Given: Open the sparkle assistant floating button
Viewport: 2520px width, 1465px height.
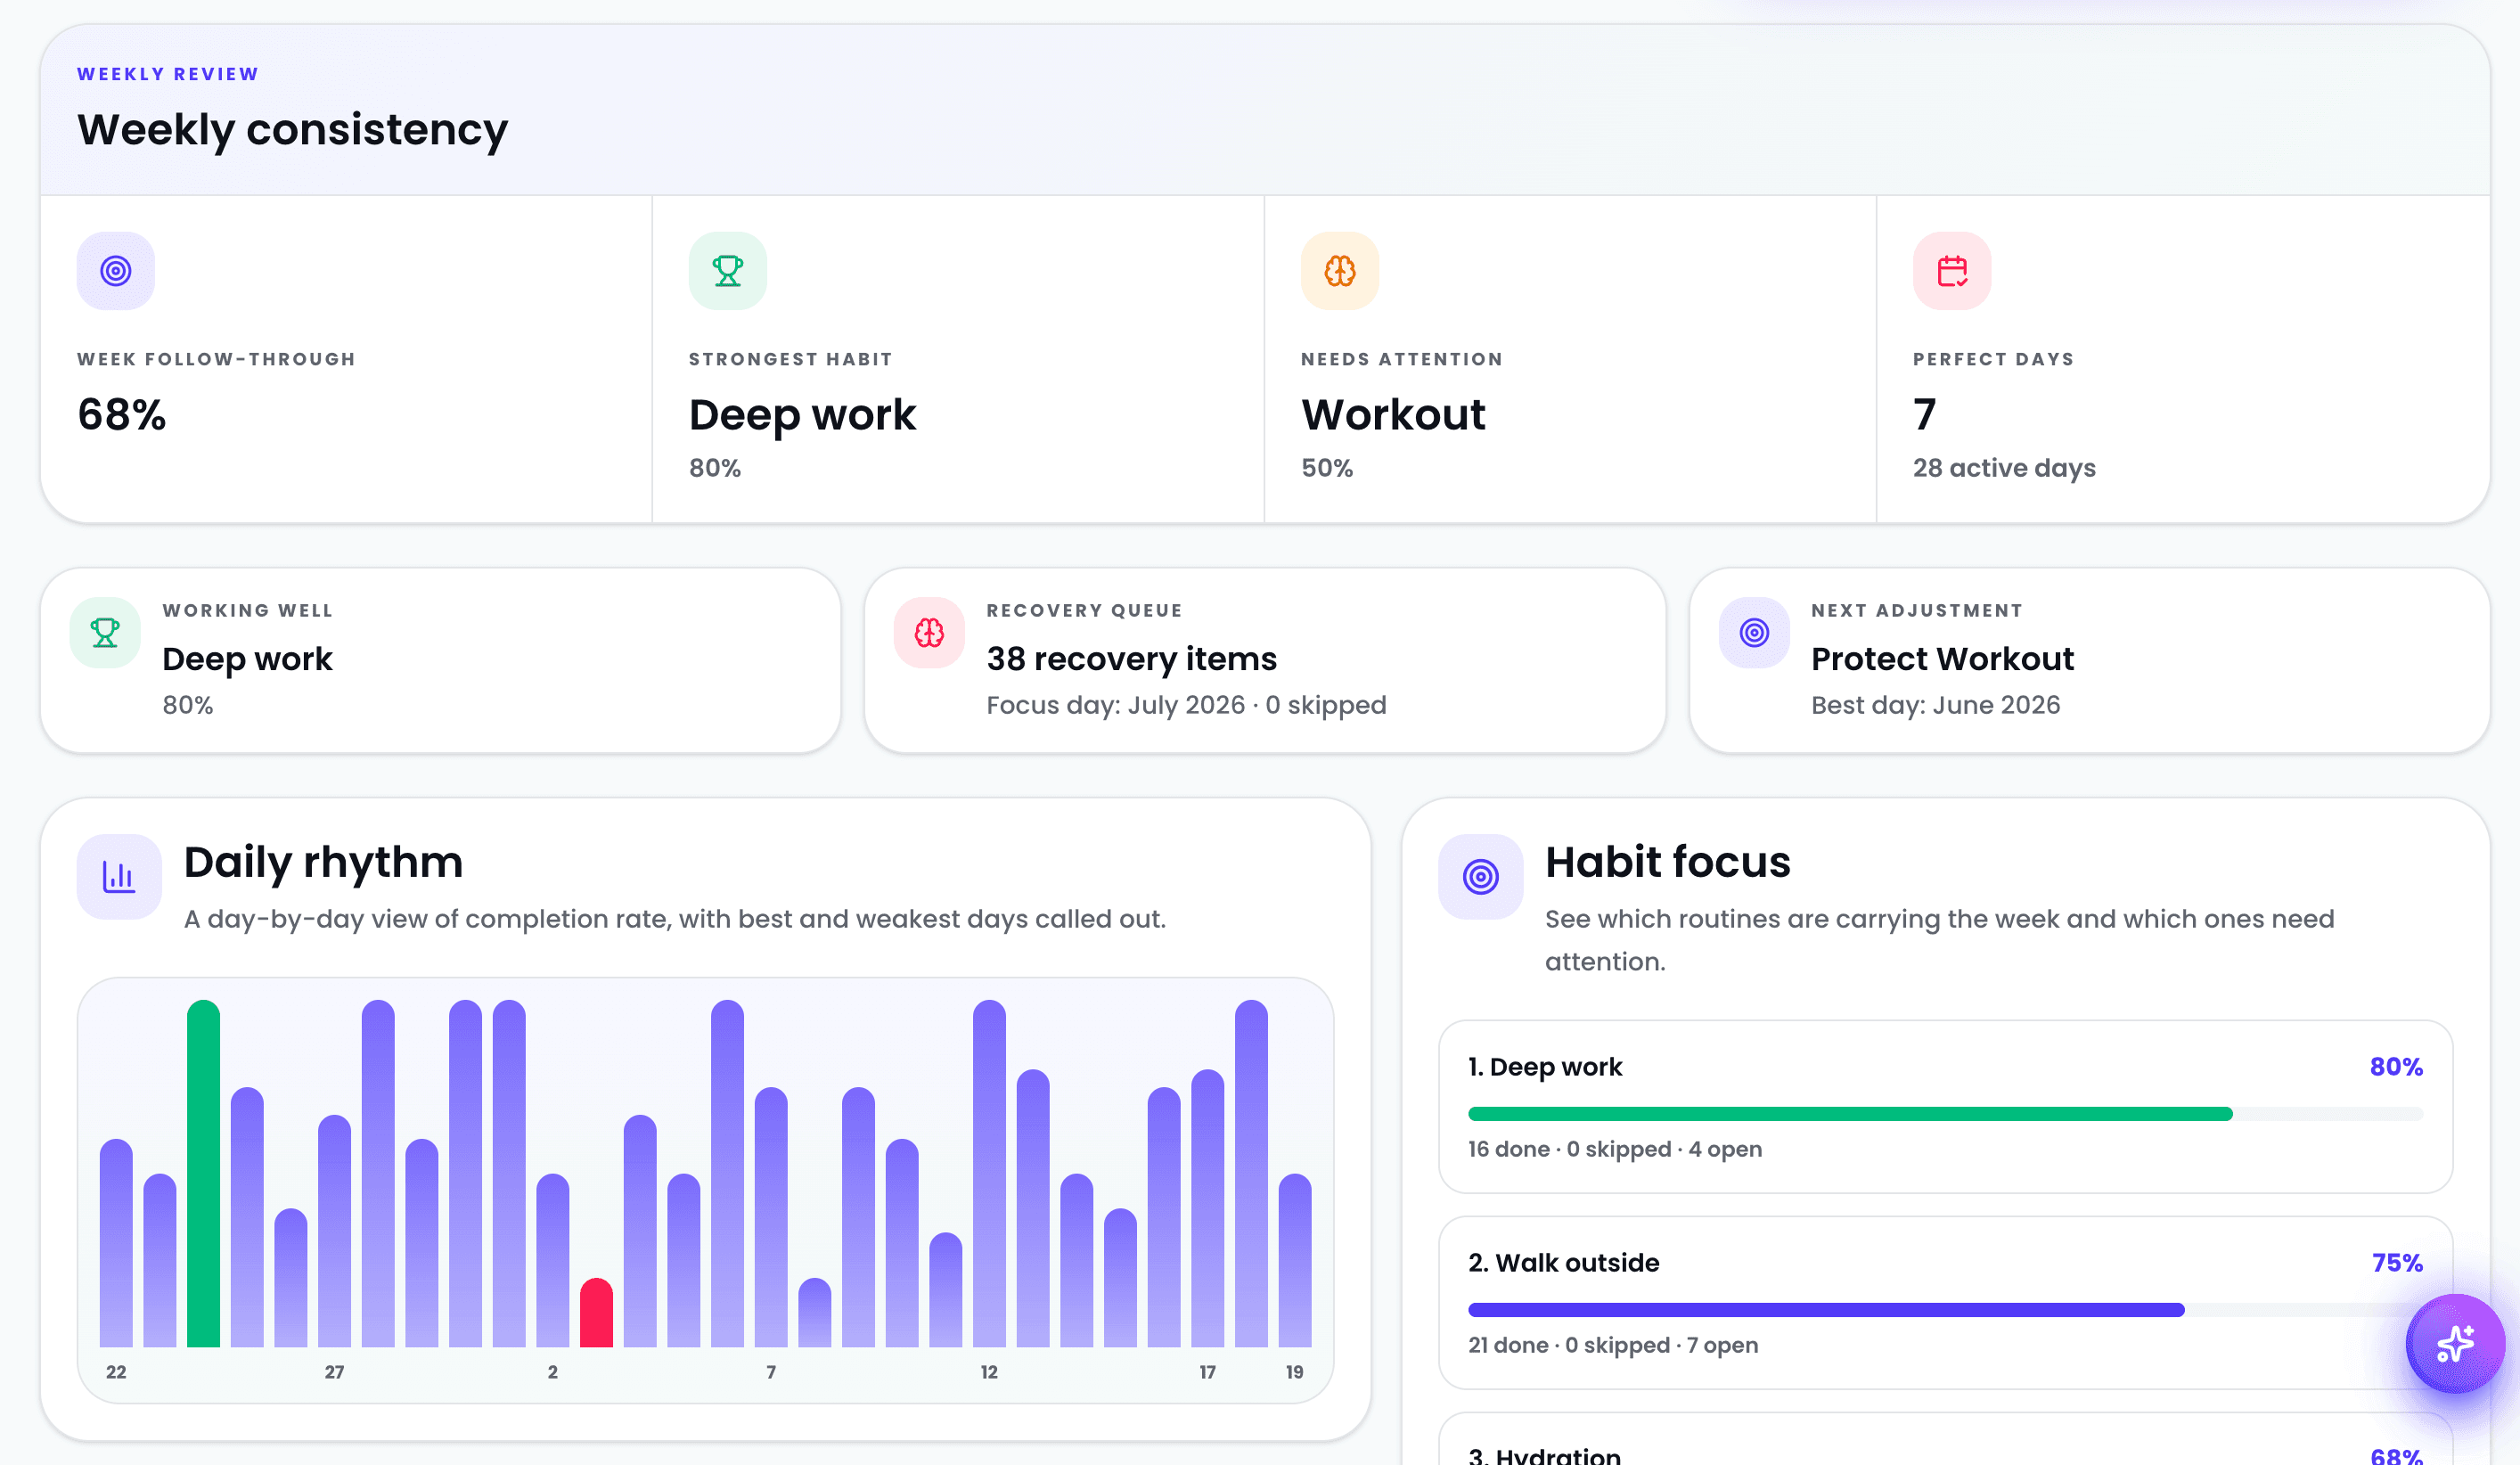Looking at the screenshot, I should pyautogui.click(x=2455, y=1343).
